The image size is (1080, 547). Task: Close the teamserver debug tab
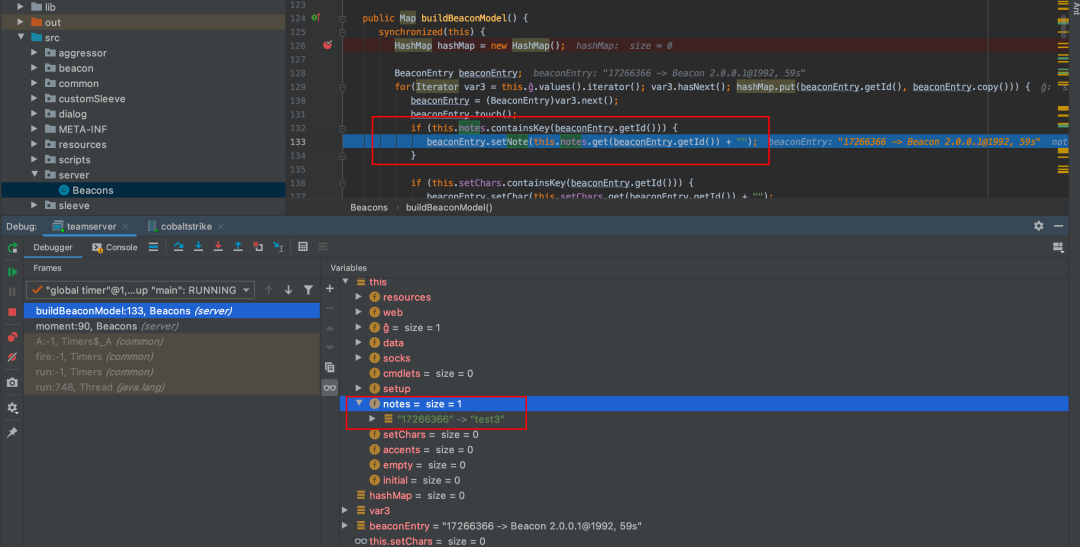125,227
